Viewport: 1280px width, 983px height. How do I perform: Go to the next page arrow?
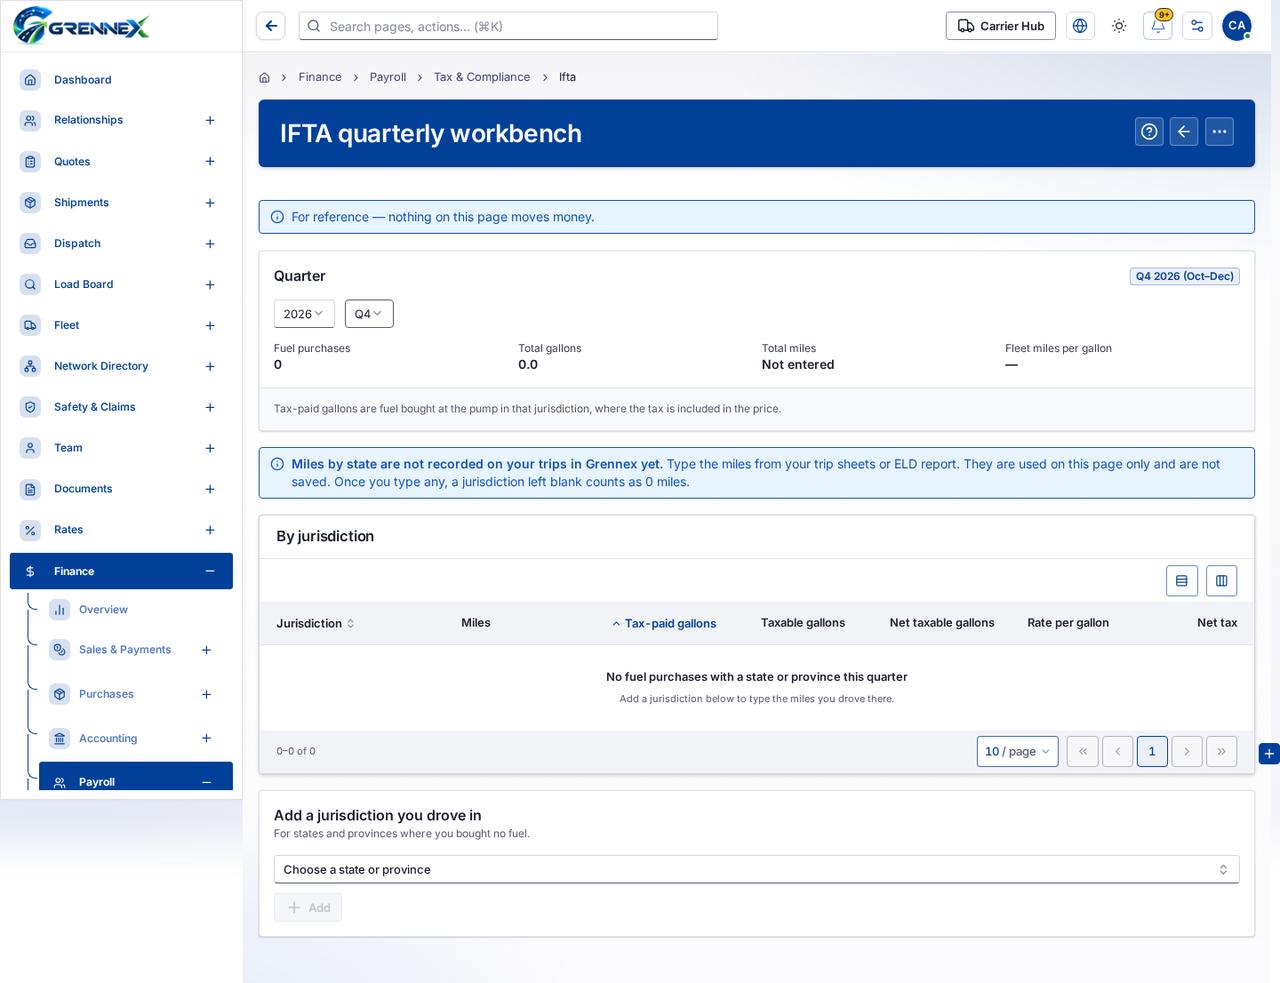(x=1187, y=752)
